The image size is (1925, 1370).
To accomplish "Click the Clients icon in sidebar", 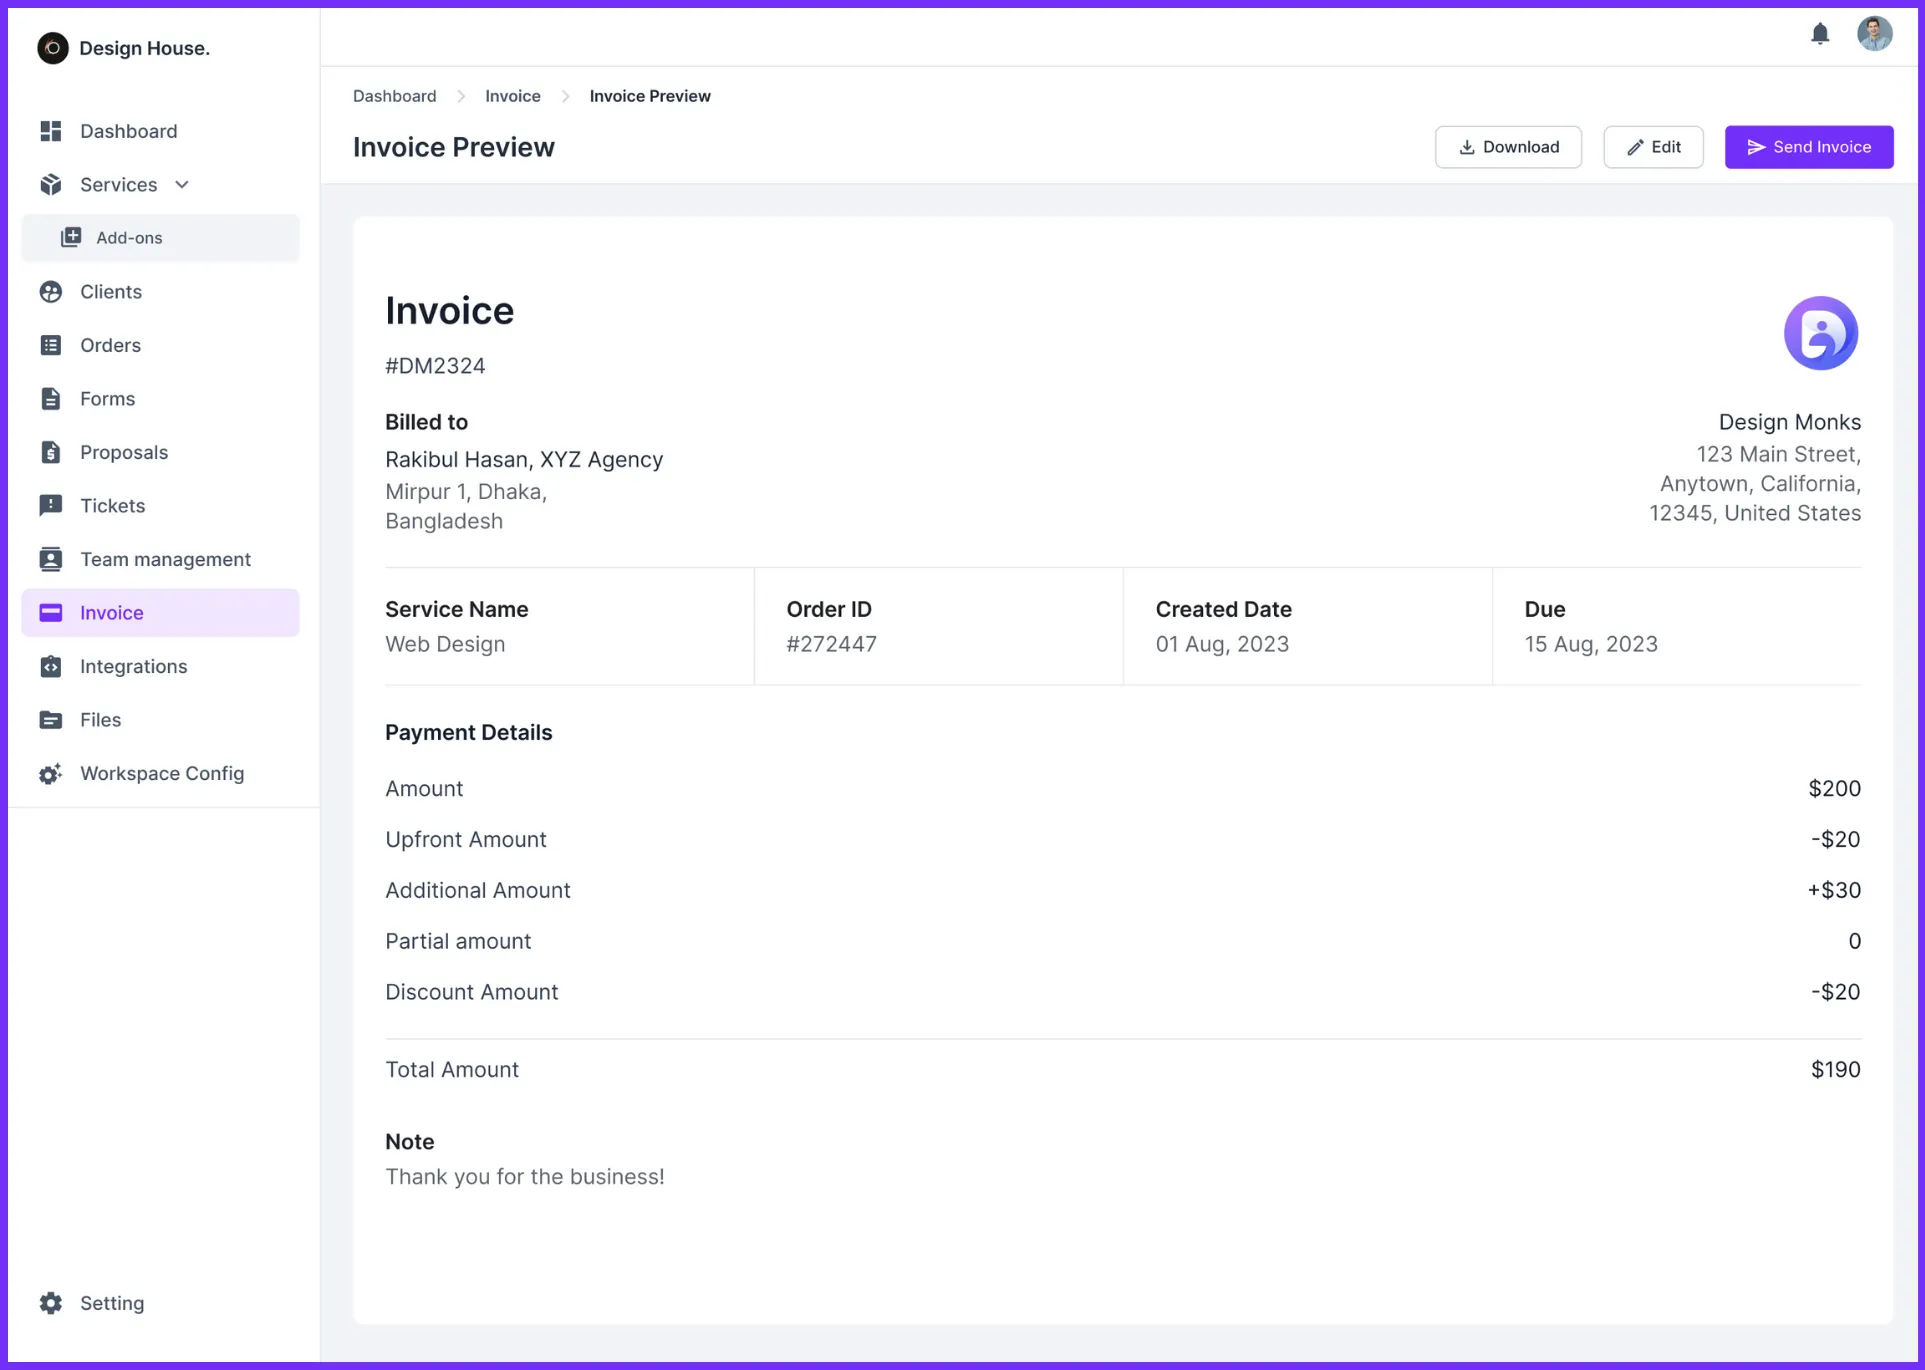I will [x=51, y=292].
